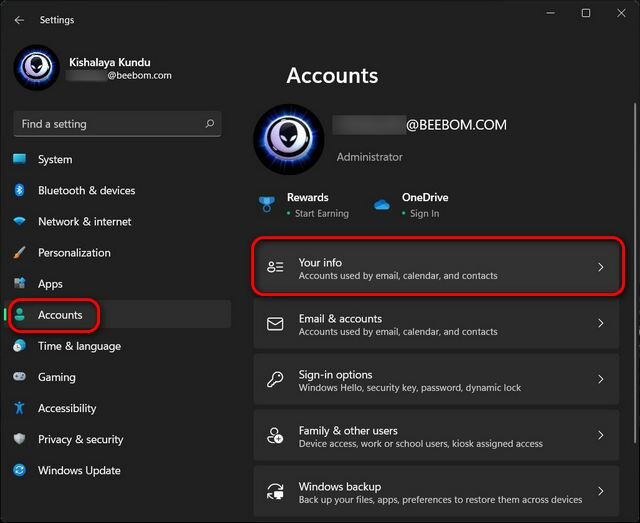The width and height of the screenshot is (640, 523).
Task: Open Accessibility settings
Action: [118, 408]
